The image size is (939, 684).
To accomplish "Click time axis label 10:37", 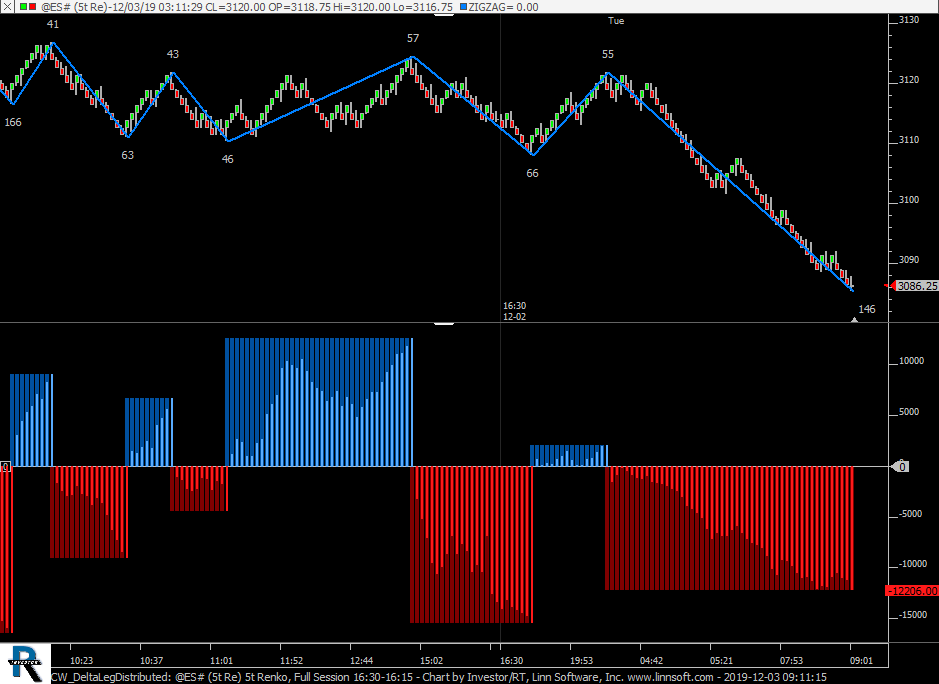I will click(x=152, y=660).
